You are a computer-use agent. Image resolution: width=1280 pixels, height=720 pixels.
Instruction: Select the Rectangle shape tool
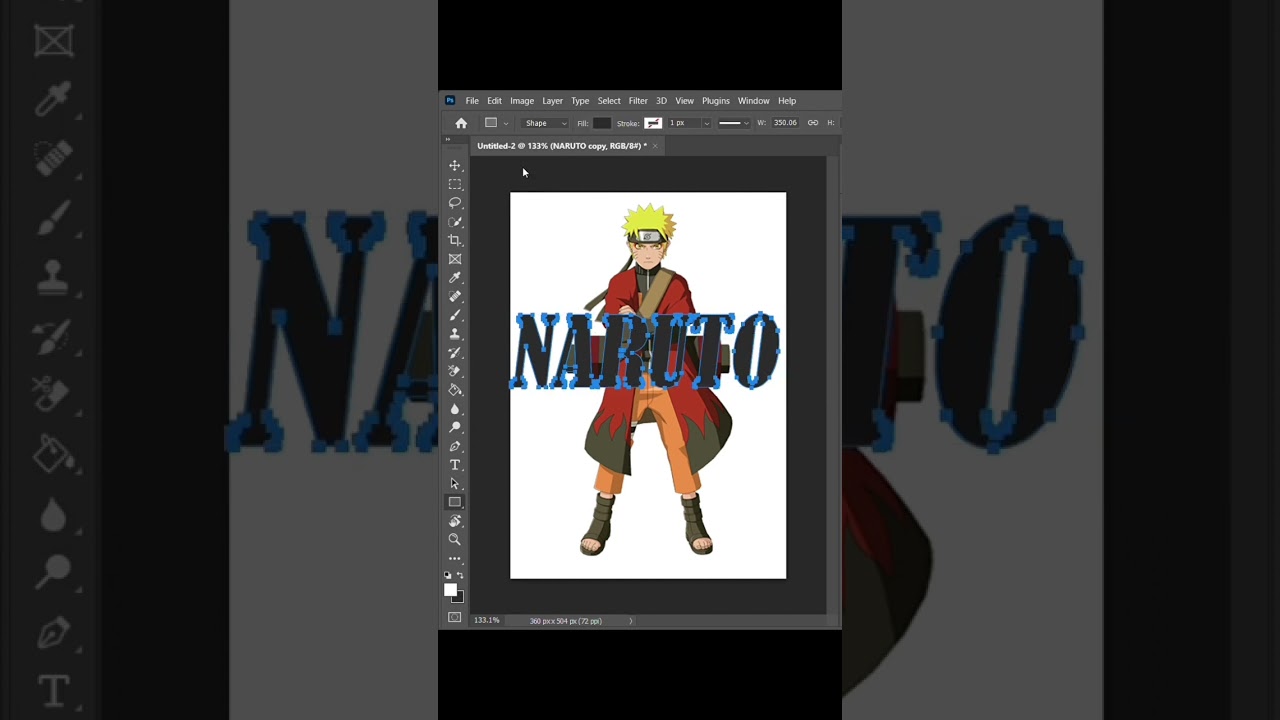pos(455,502)
